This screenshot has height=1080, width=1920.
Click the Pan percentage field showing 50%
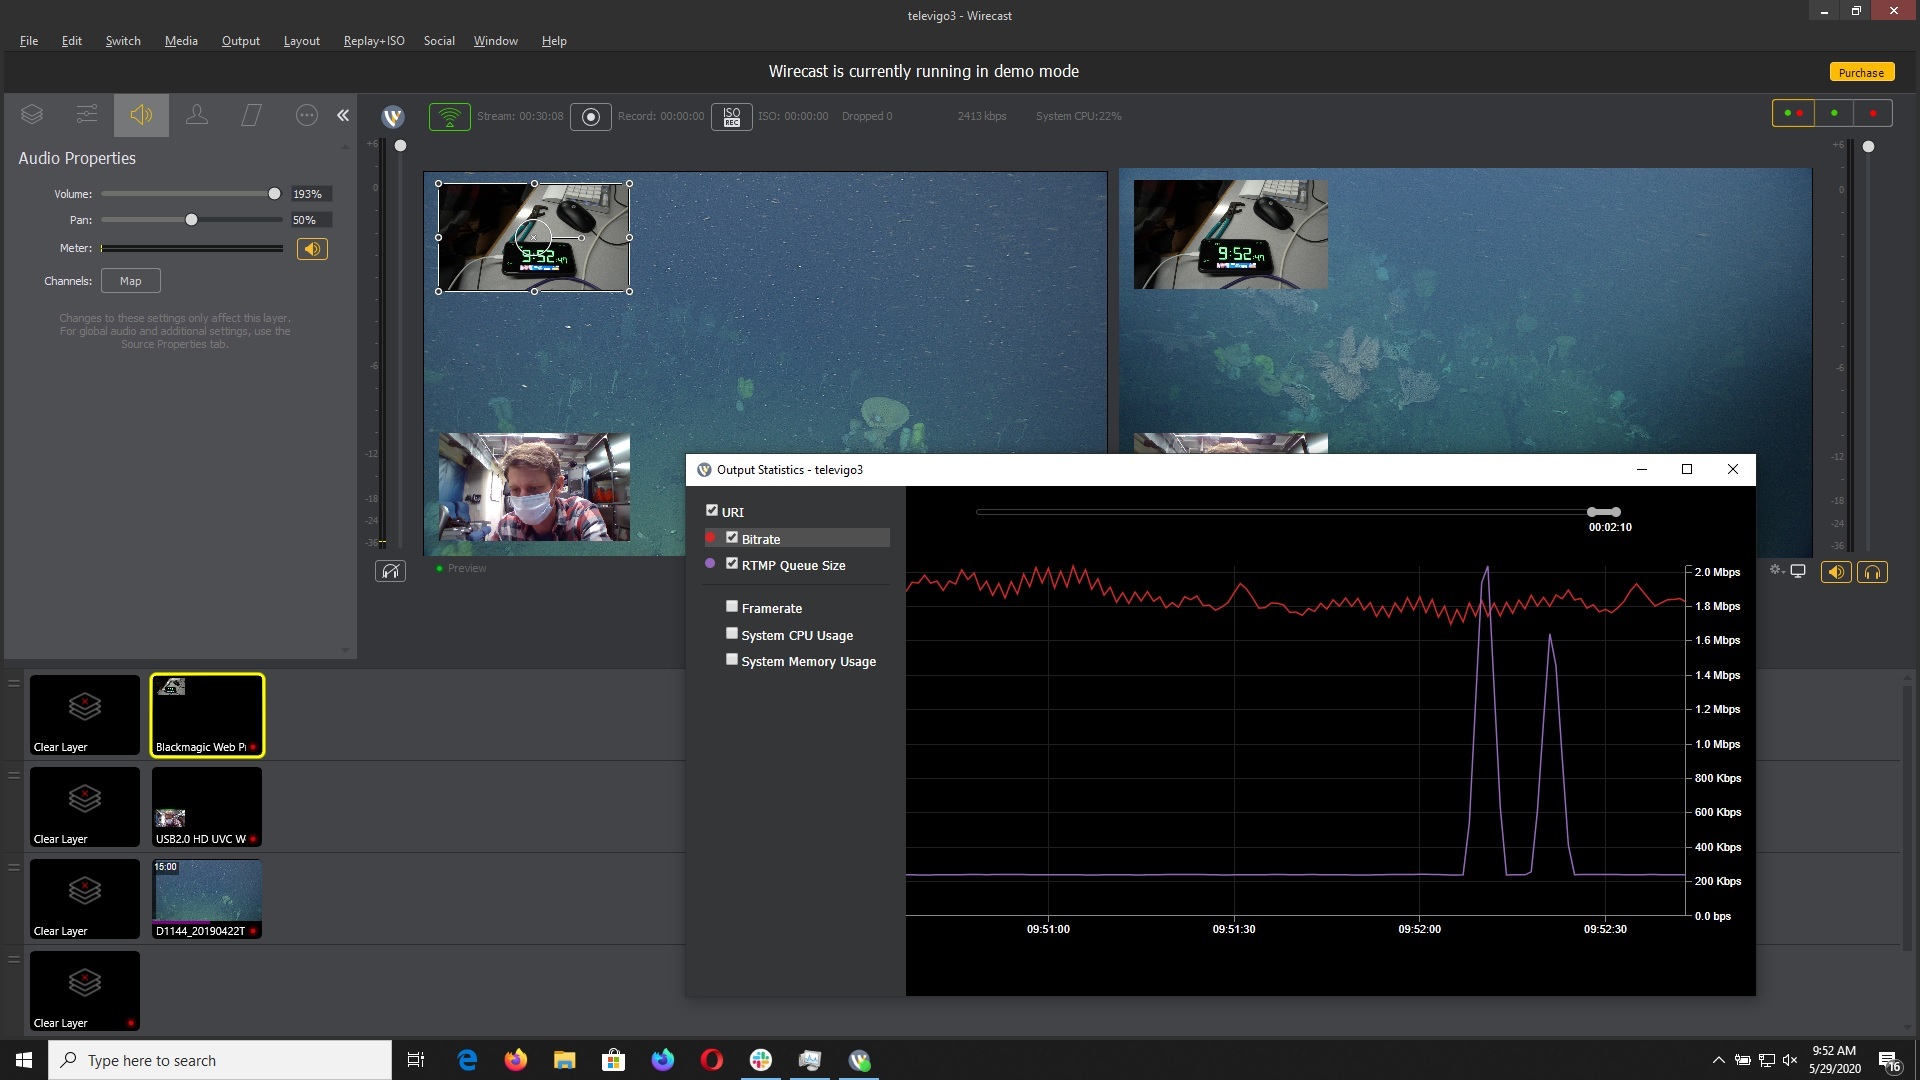click(311, 220)
